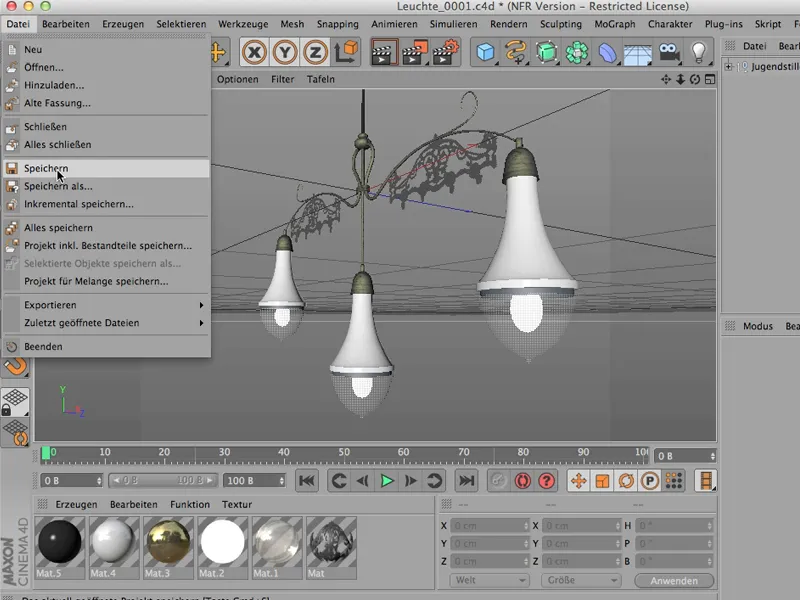This screenshot has height=600, width=800.
Task: Click Beenden to quit application
Action: 106,346
